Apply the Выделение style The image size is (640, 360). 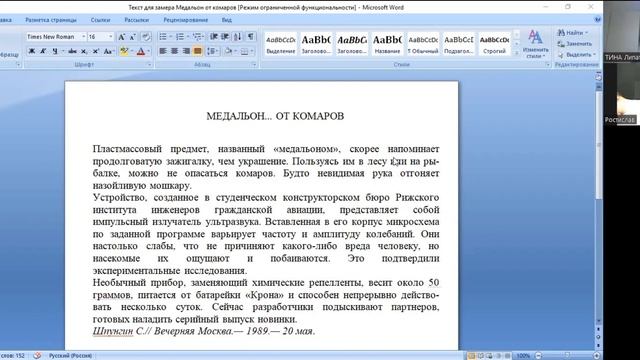tap(281, 44)
